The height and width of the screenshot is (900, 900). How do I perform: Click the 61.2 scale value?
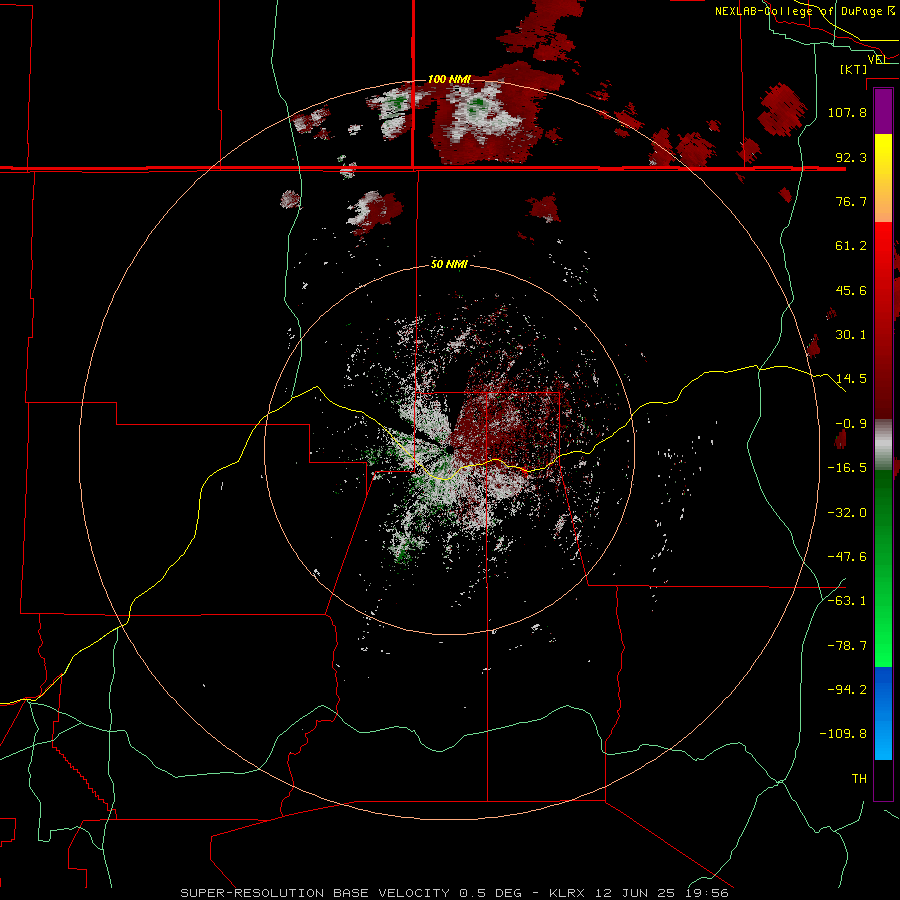(x=851, y=246)
